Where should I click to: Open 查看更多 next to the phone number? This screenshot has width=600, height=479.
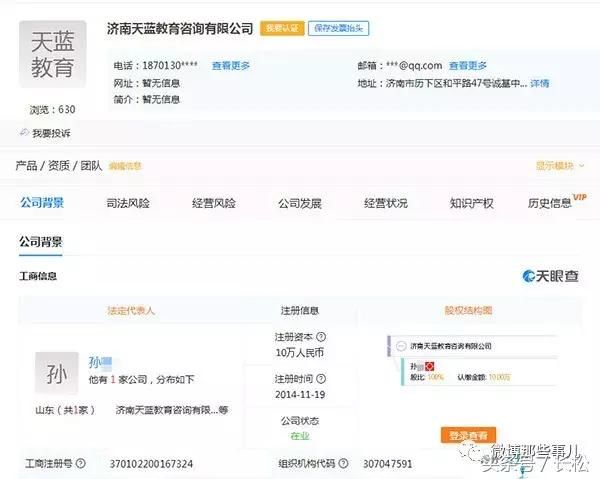[231, 66]
